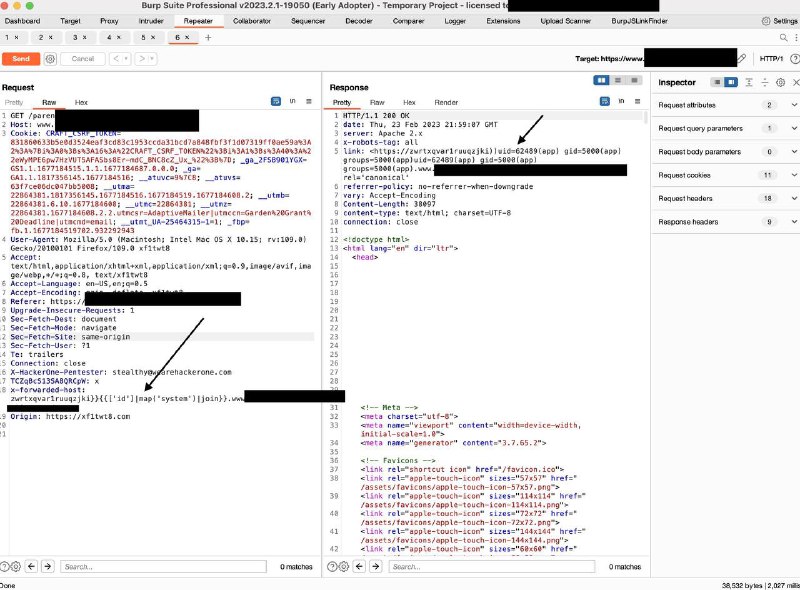Viewport: 800px width, 590px height.
Task: Click the Cancel button
Action: (x=83, y=59)
